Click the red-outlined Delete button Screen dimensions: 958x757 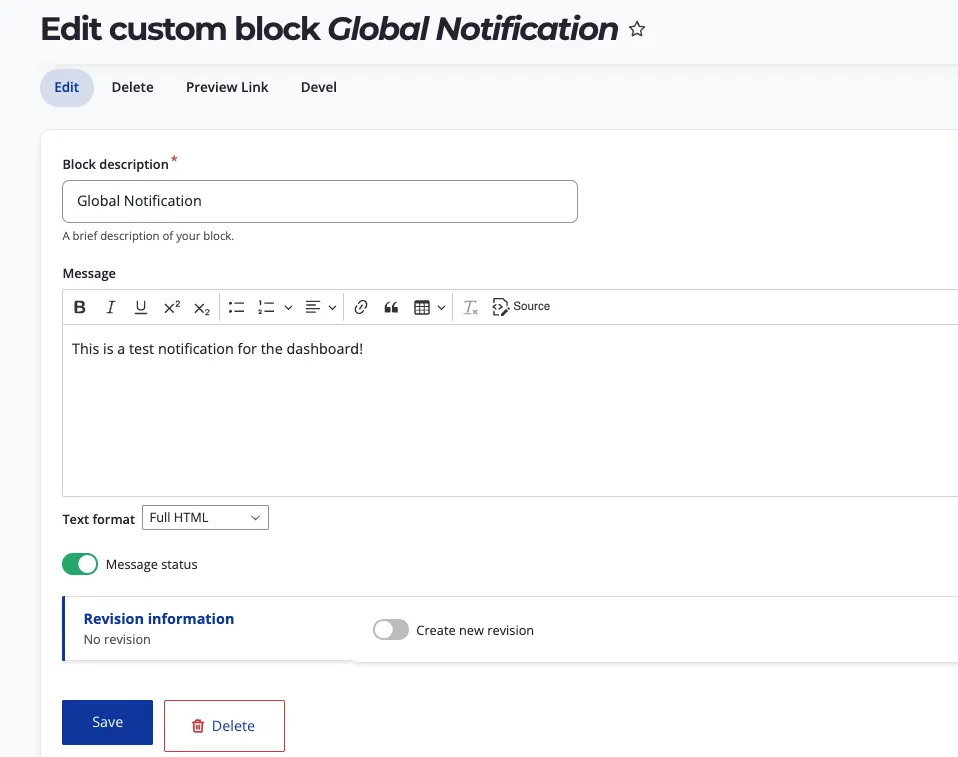pyautogui.click(x=224, y=726)
